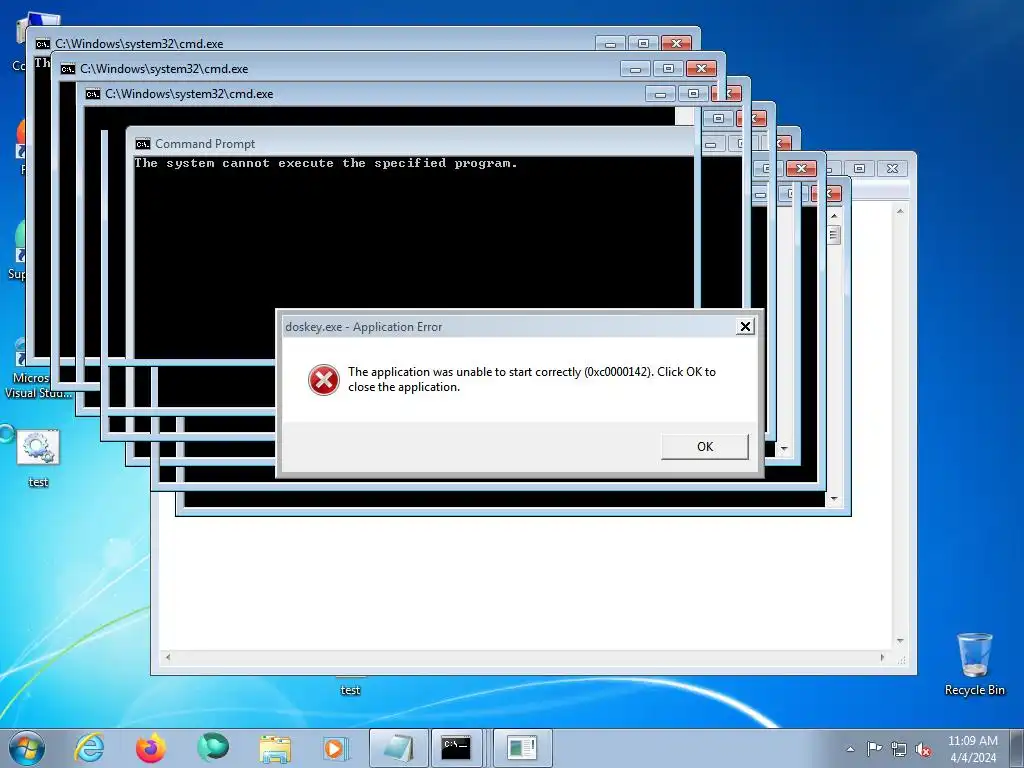Image resolution: width=1024 pixels, height=768 pixels.
Task: Click the Show desktop button
Action: click(x=1017, y=748)
